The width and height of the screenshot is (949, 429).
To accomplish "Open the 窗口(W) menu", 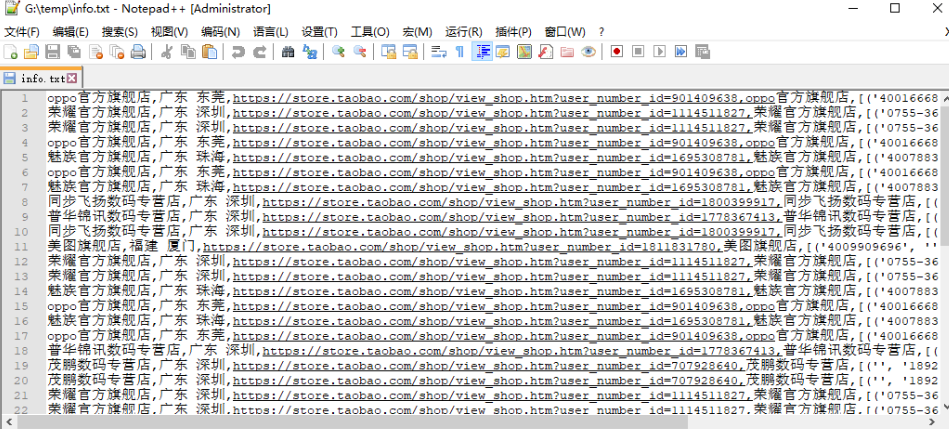I will pyautogui.click(x=565, y=31).
